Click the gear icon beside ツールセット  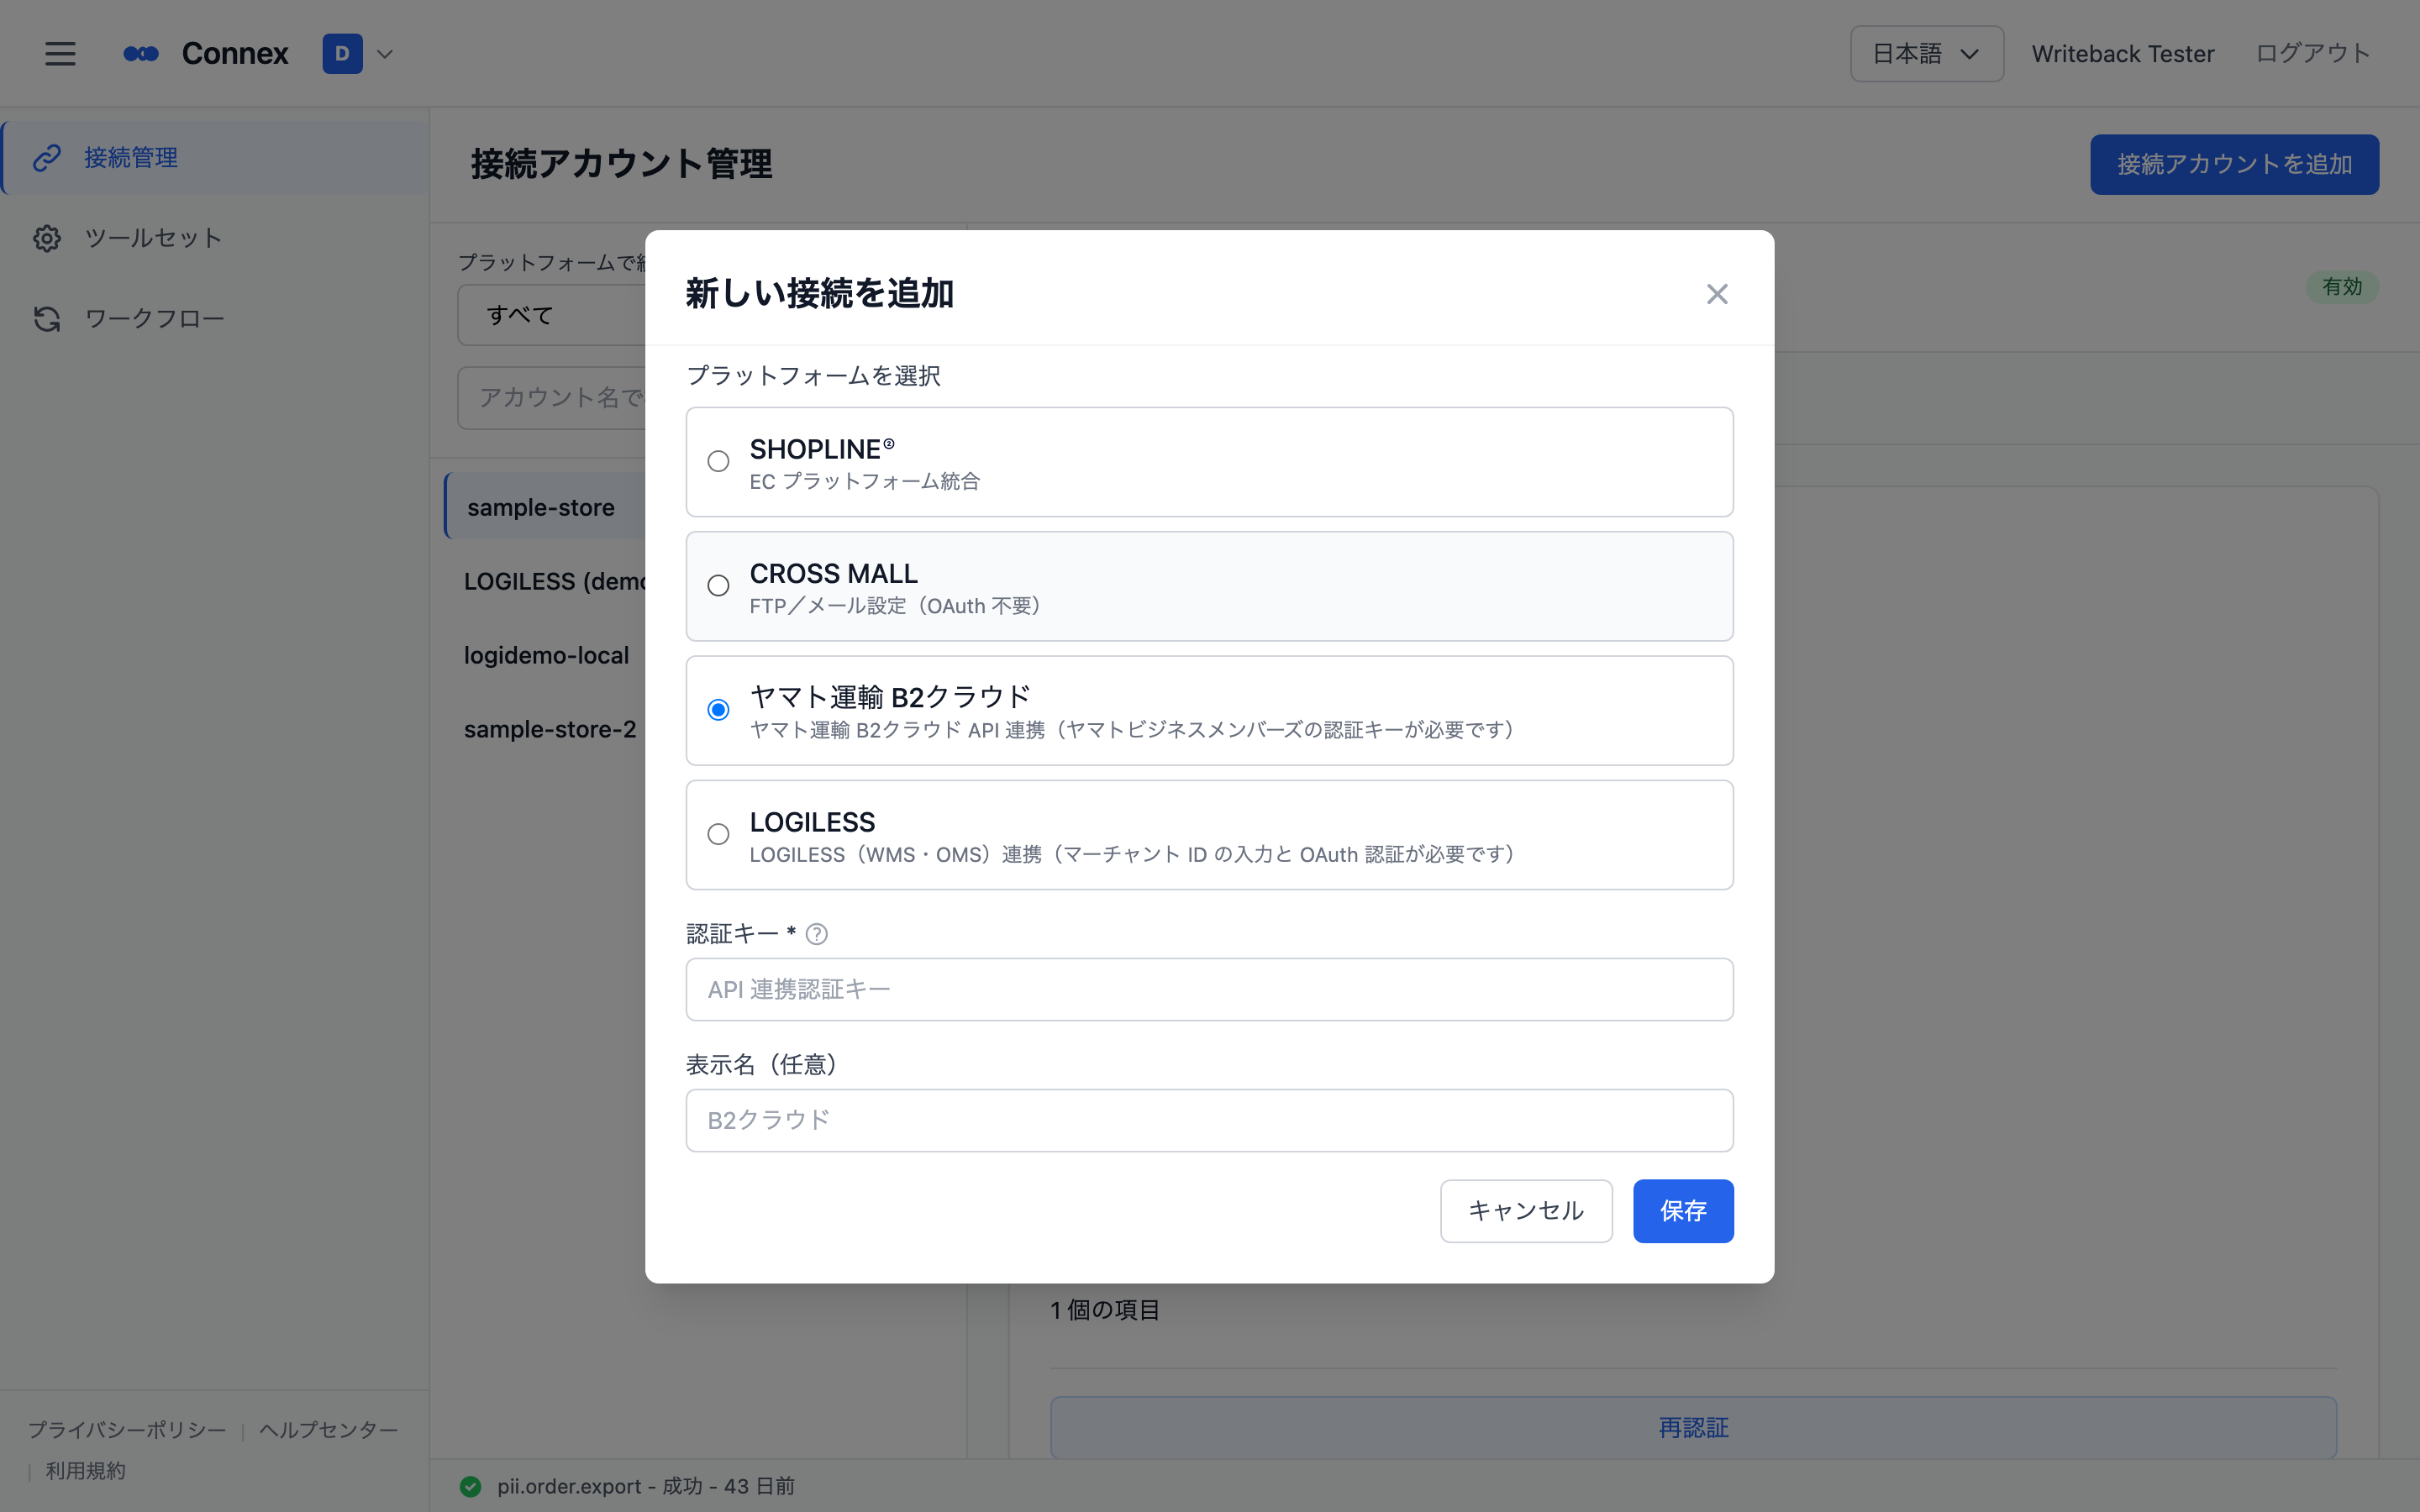point(47,238)
